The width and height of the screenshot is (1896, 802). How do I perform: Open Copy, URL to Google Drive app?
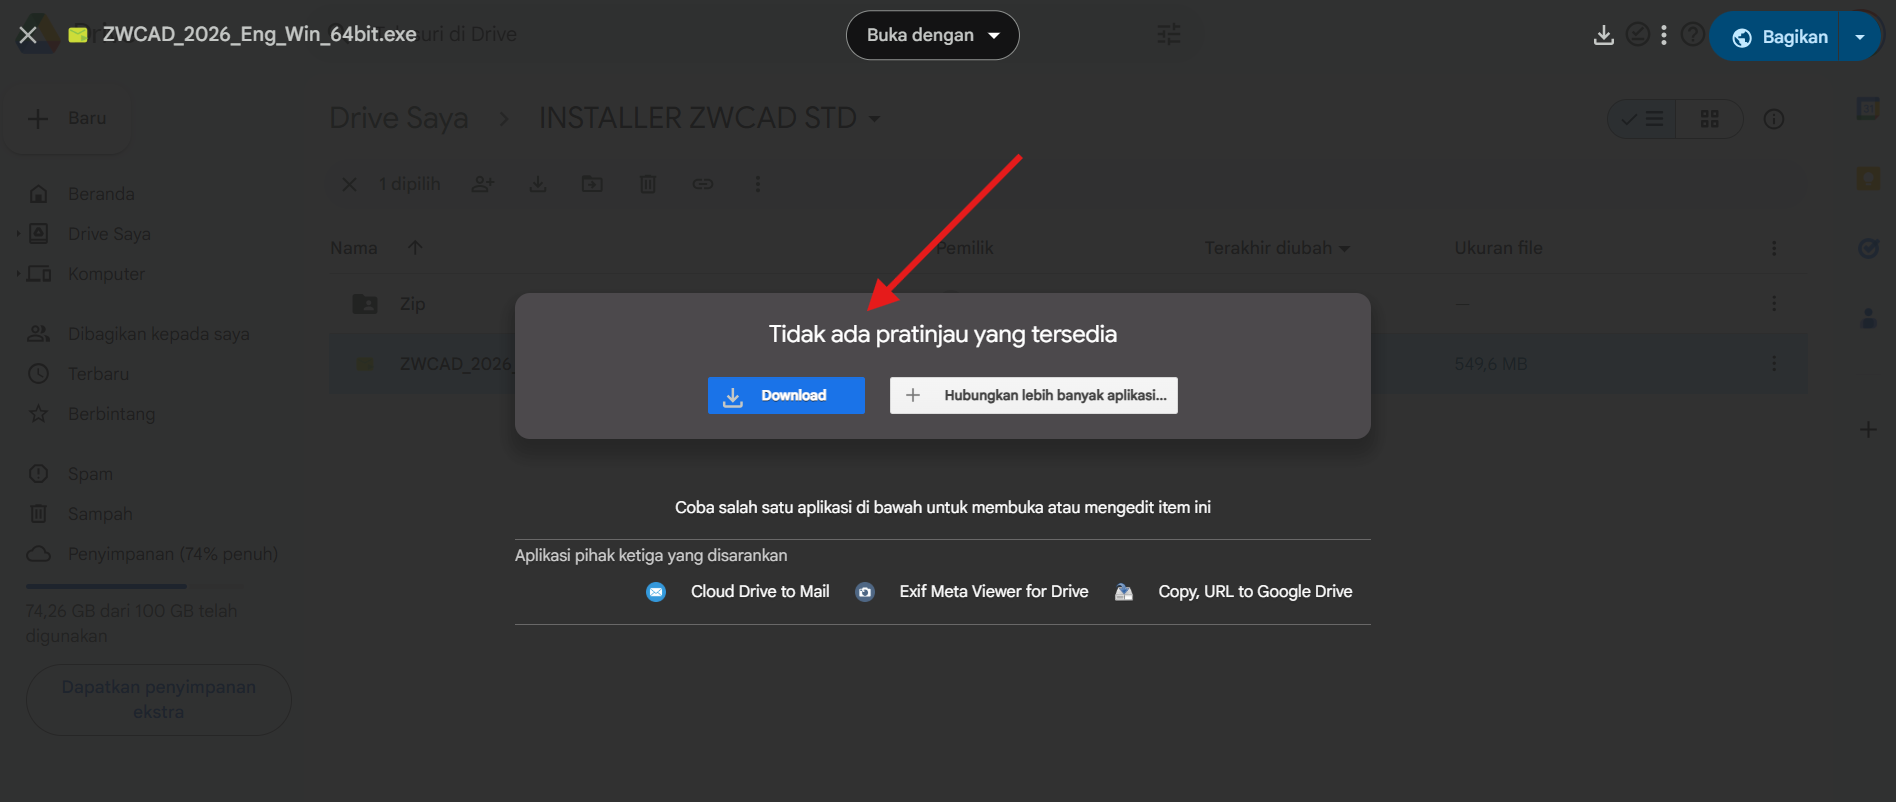click(x=1254, y=591)
